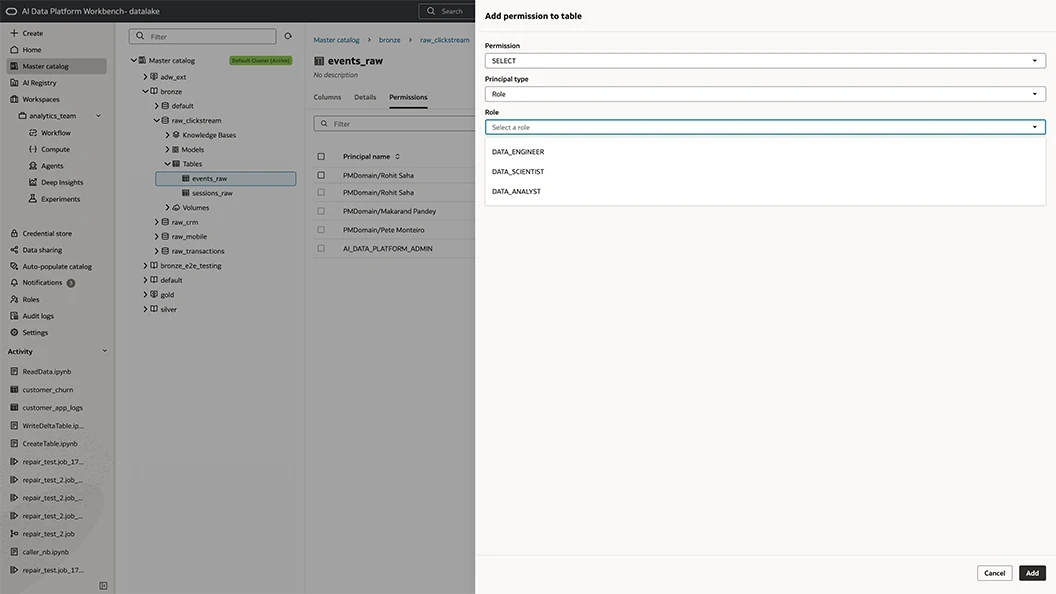Click the Select a role input field
The width and height of the screenshot is (1056, 594).
point(765,127)
